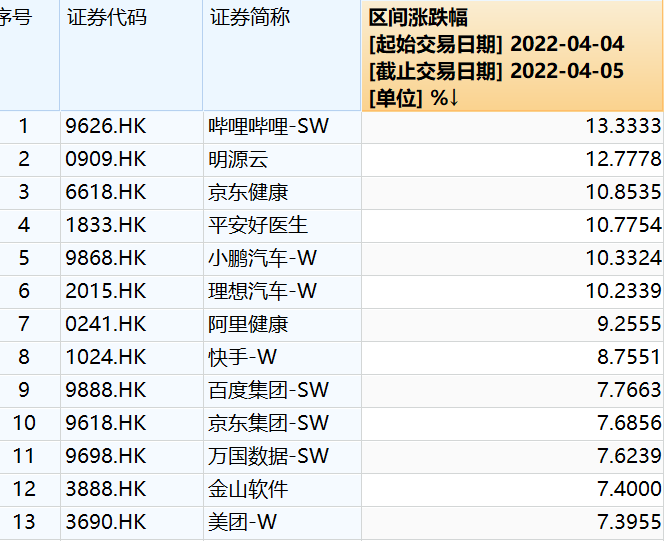Click the 证券代码 column header
The width and height of the screenshot is (667, 541).
coord(106,18)
